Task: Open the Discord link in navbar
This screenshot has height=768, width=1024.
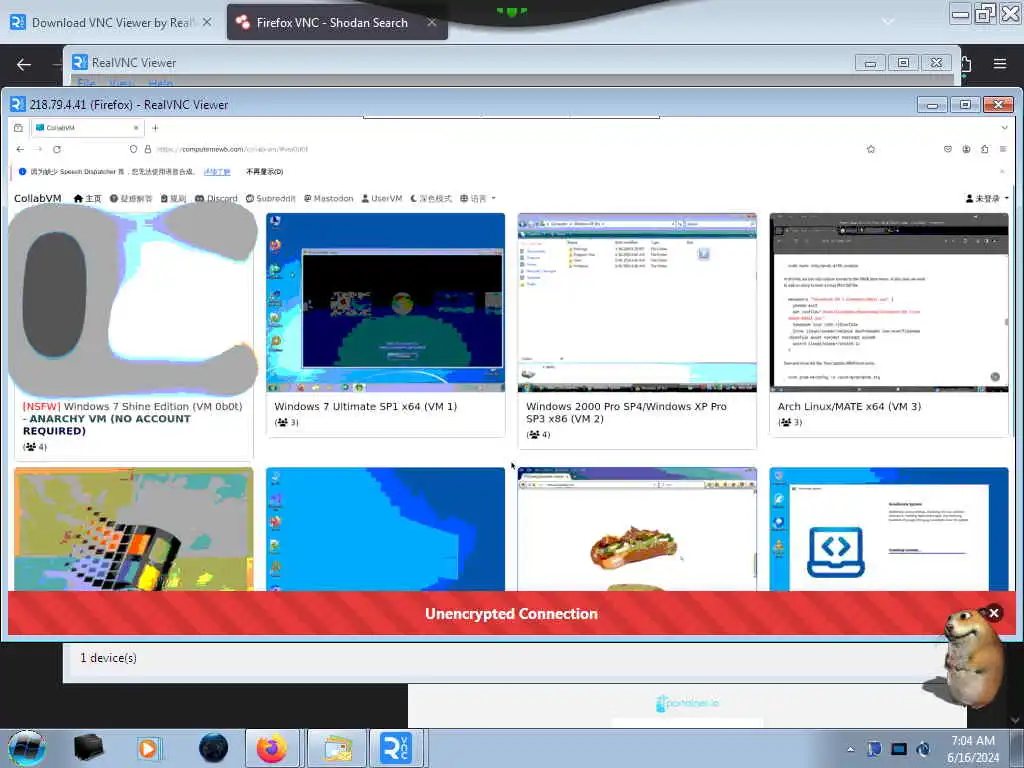Action: pyautogui.click(x=216, y=199)
